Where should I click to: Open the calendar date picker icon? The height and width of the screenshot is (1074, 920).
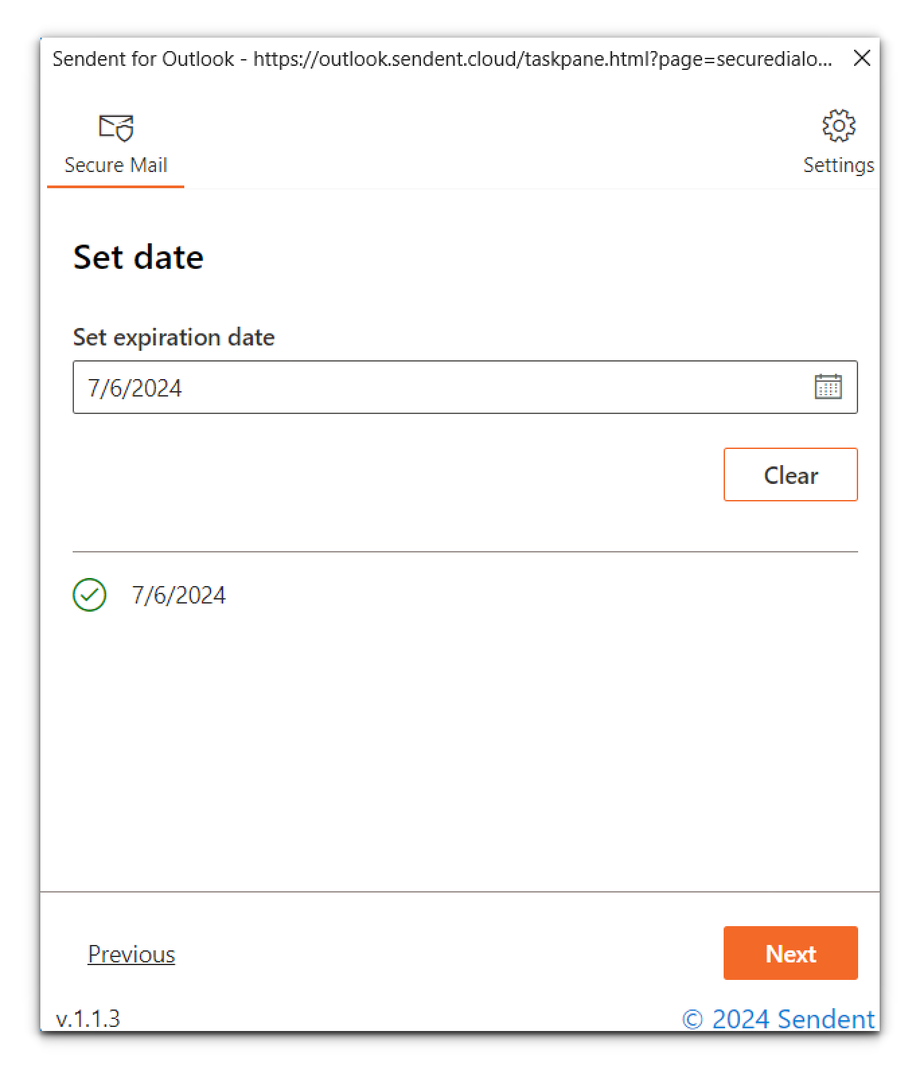click(828, 387)
